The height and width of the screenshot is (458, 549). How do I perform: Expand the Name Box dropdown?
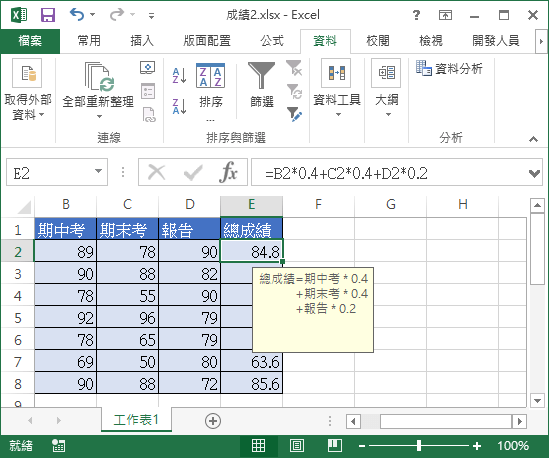tap(98, 171)
